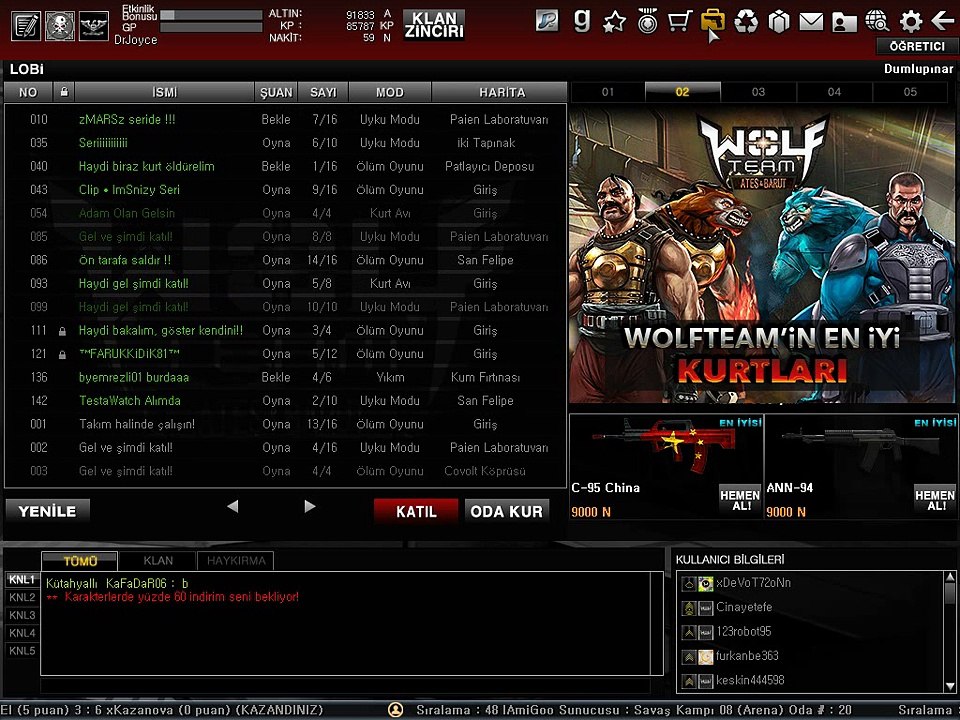Open the medal achievements icon
960x720 pixels.
pyautogui.click(x=647, y=21)
